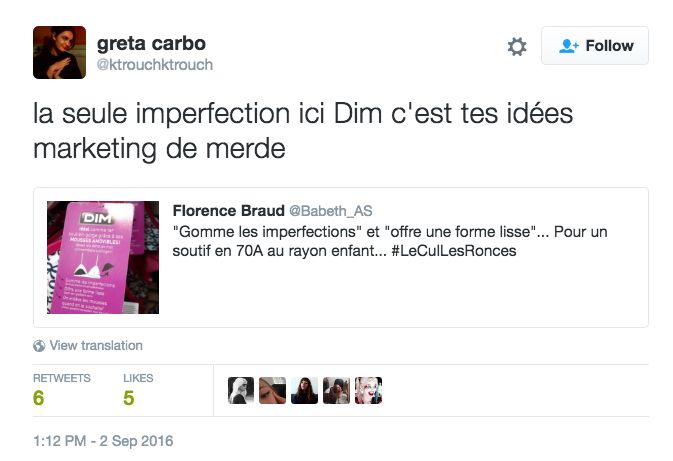673x461 pixels.
Task: Follow greta carbo's account
Action: point(594,45)
